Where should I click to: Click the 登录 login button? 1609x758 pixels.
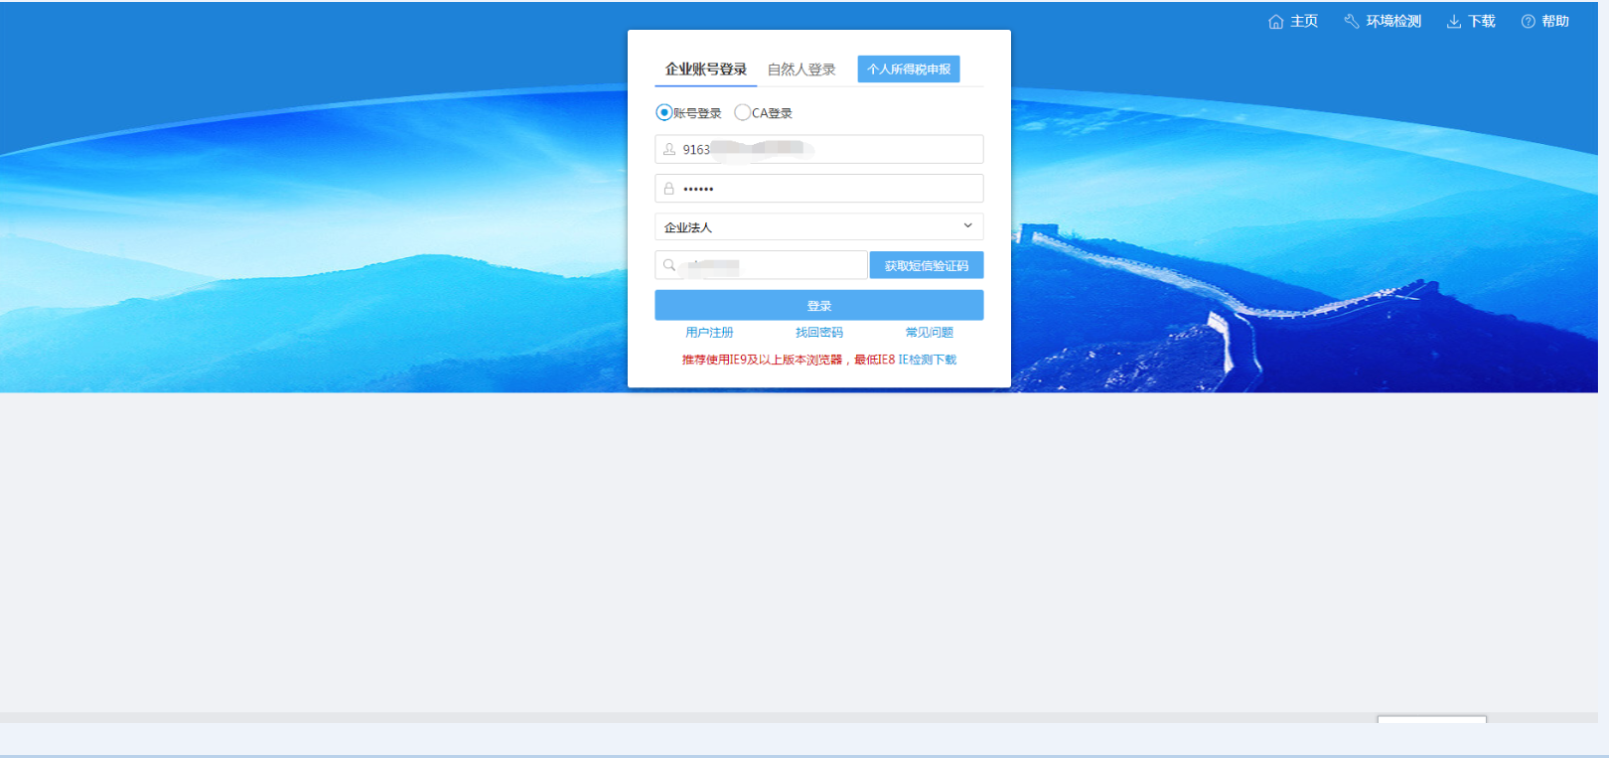click(819, 305)
